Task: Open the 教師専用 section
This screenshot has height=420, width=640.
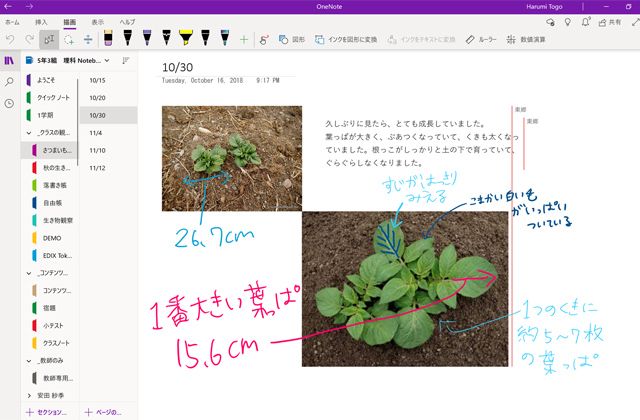Action: pos(49,378)
